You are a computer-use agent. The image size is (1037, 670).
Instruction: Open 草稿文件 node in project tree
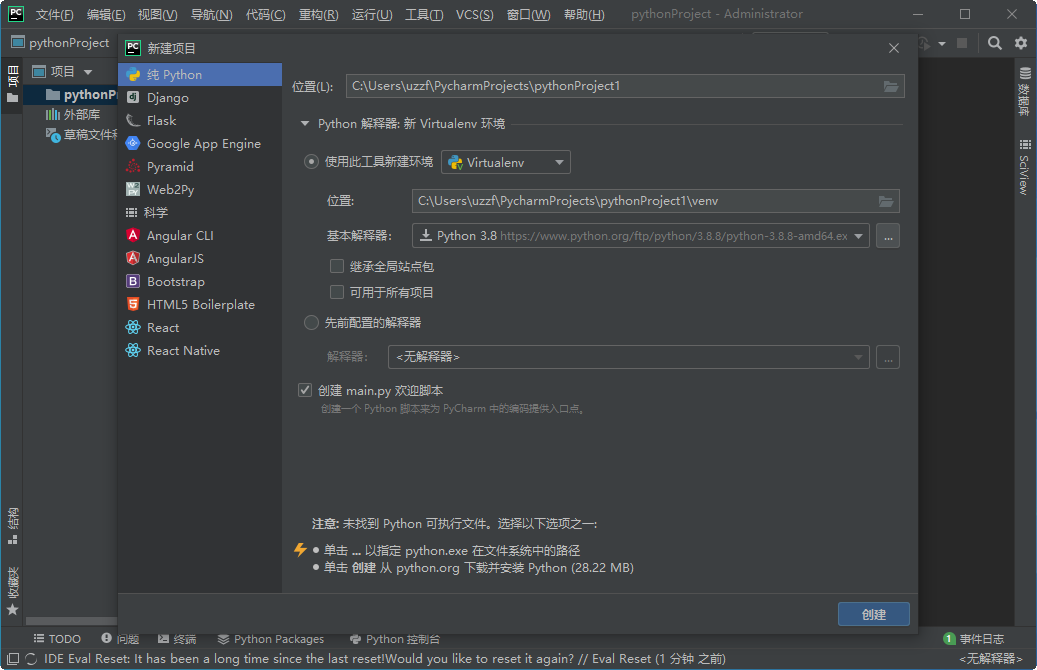(81, 135)
